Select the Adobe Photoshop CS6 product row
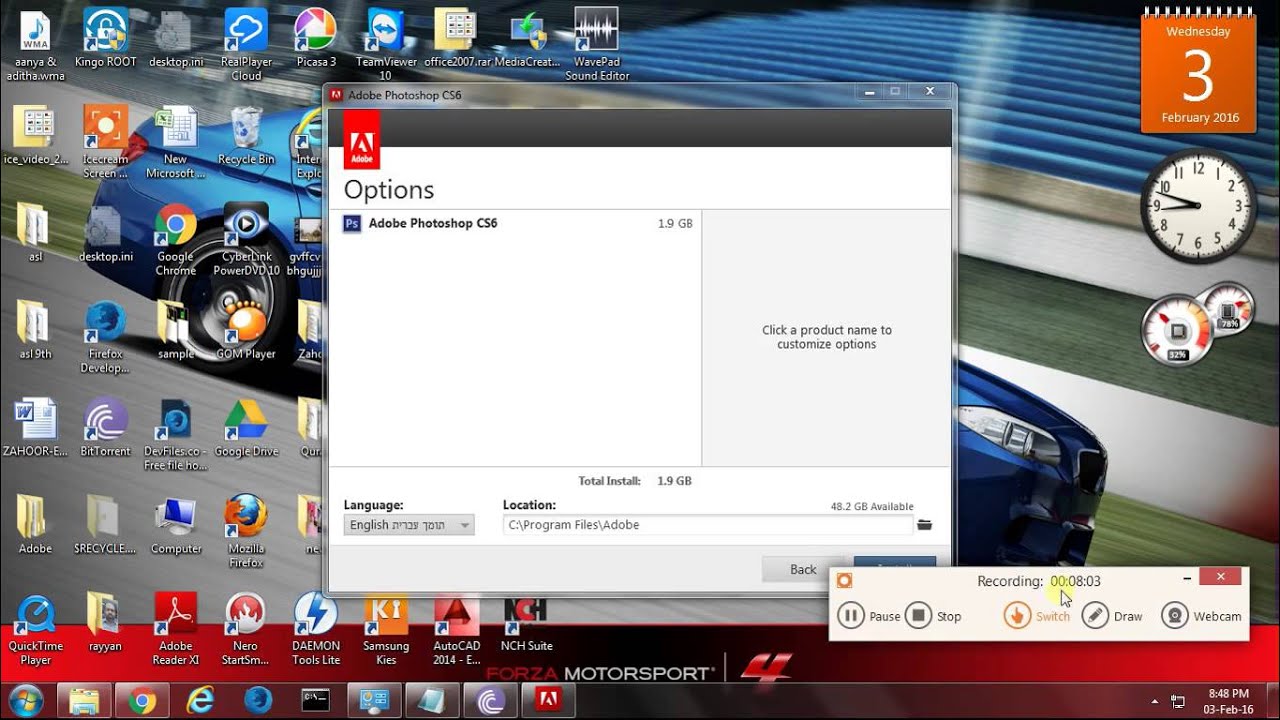The width and height of the screenshot is (1280, 720). [x=514, y=223]
